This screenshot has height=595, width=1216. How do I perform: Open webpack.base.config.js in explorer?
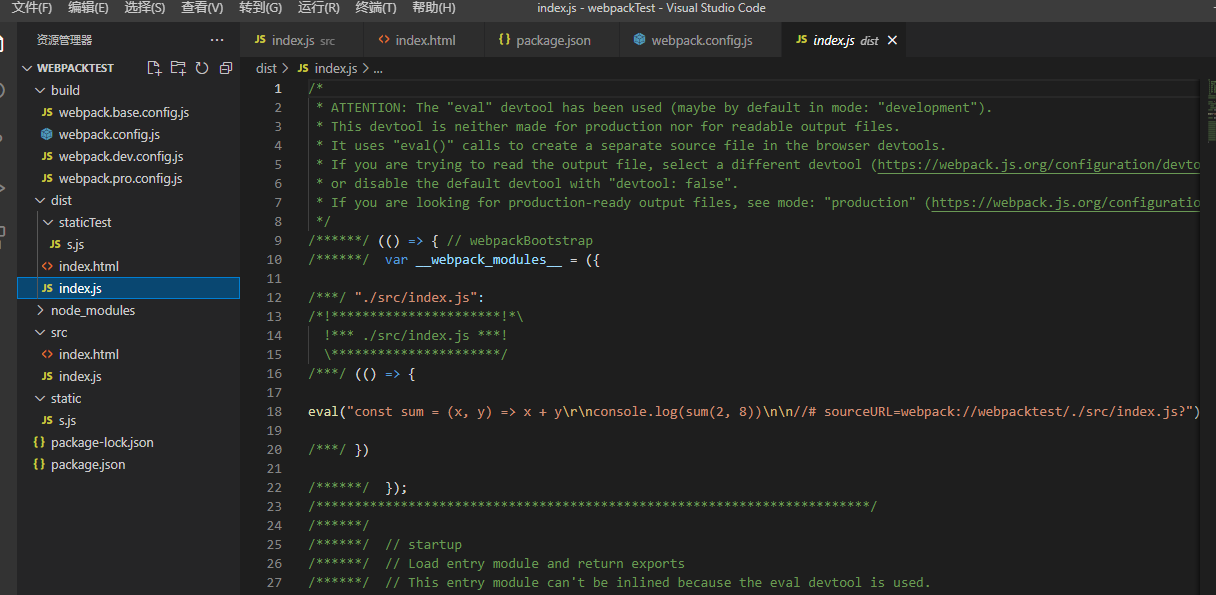pyautogui.click(x=128, y=112)
